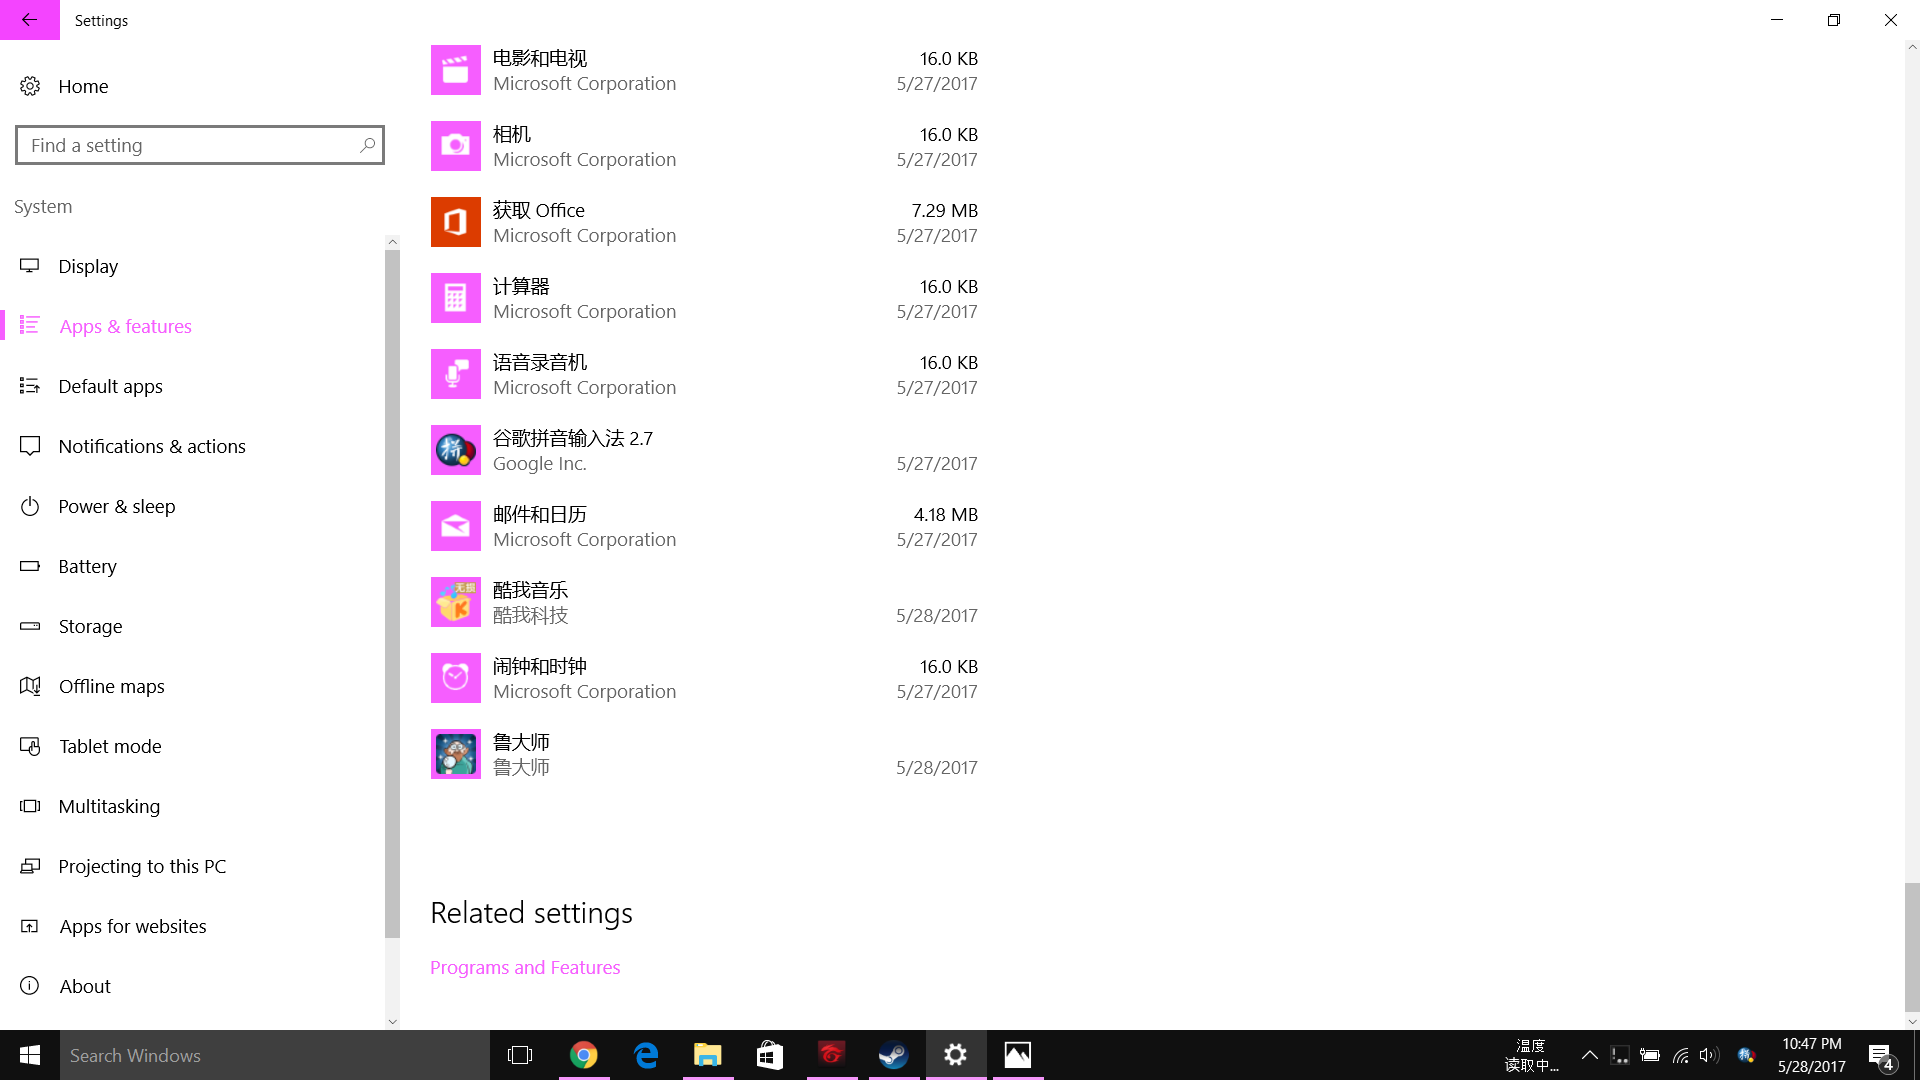Image resolution: width=1920 pixels, height=1080 pixels.
Task: Show hidden system tray icons chevron
Action: pyautogui.click(x=1589, y=1055)
